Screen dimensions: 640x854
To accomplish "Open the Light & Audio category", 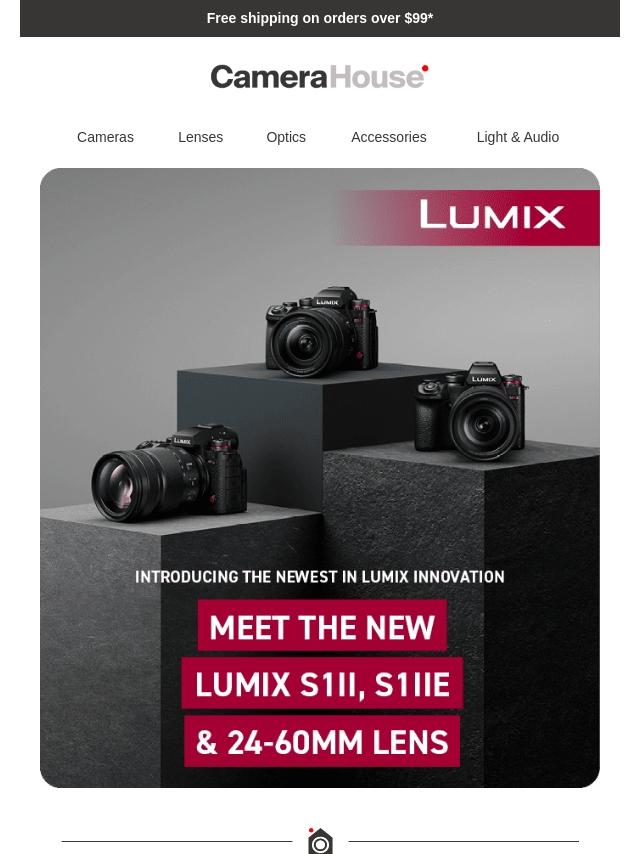I will [x=518, y=137].
